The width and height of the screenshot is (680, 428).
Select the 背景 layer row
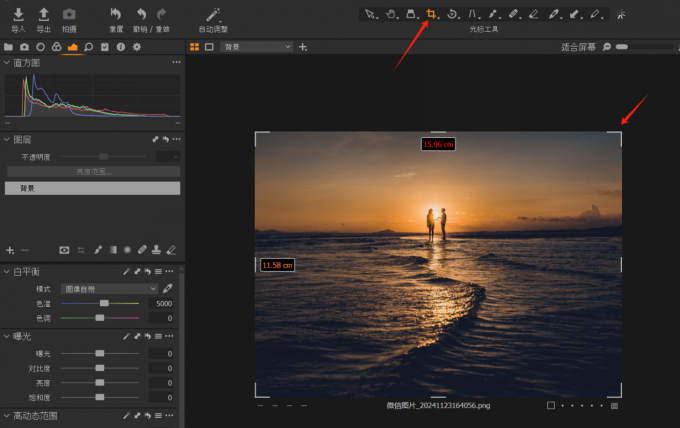[x=92, y=188]
